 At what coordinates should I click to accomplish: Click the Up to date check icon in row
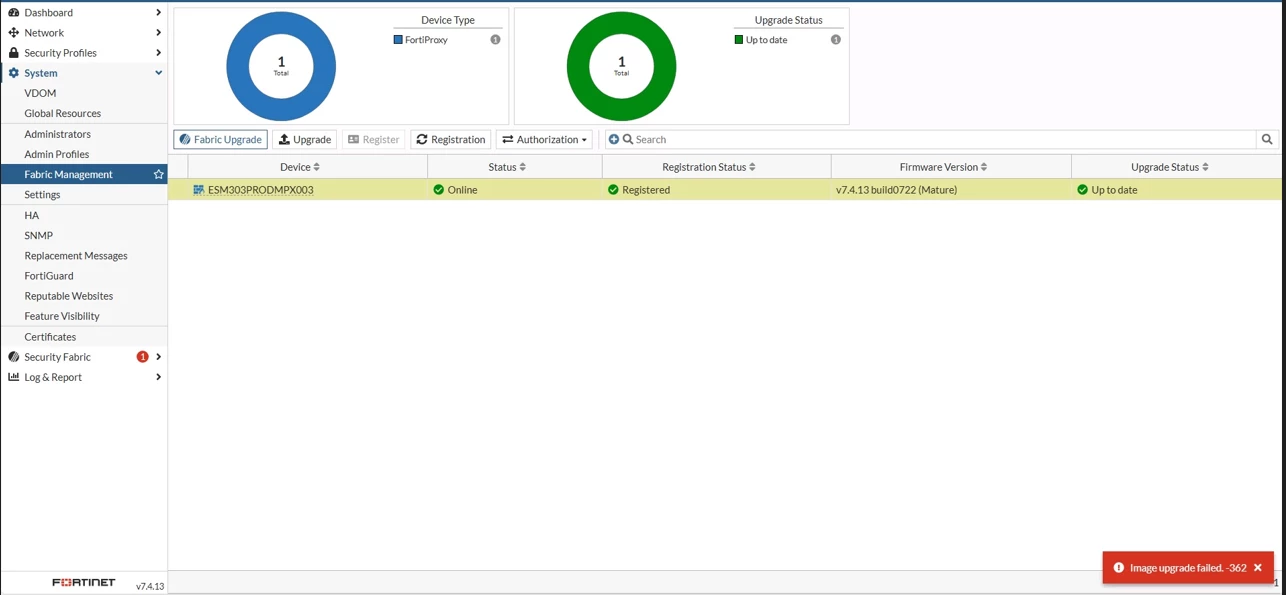coord(1082,190)
